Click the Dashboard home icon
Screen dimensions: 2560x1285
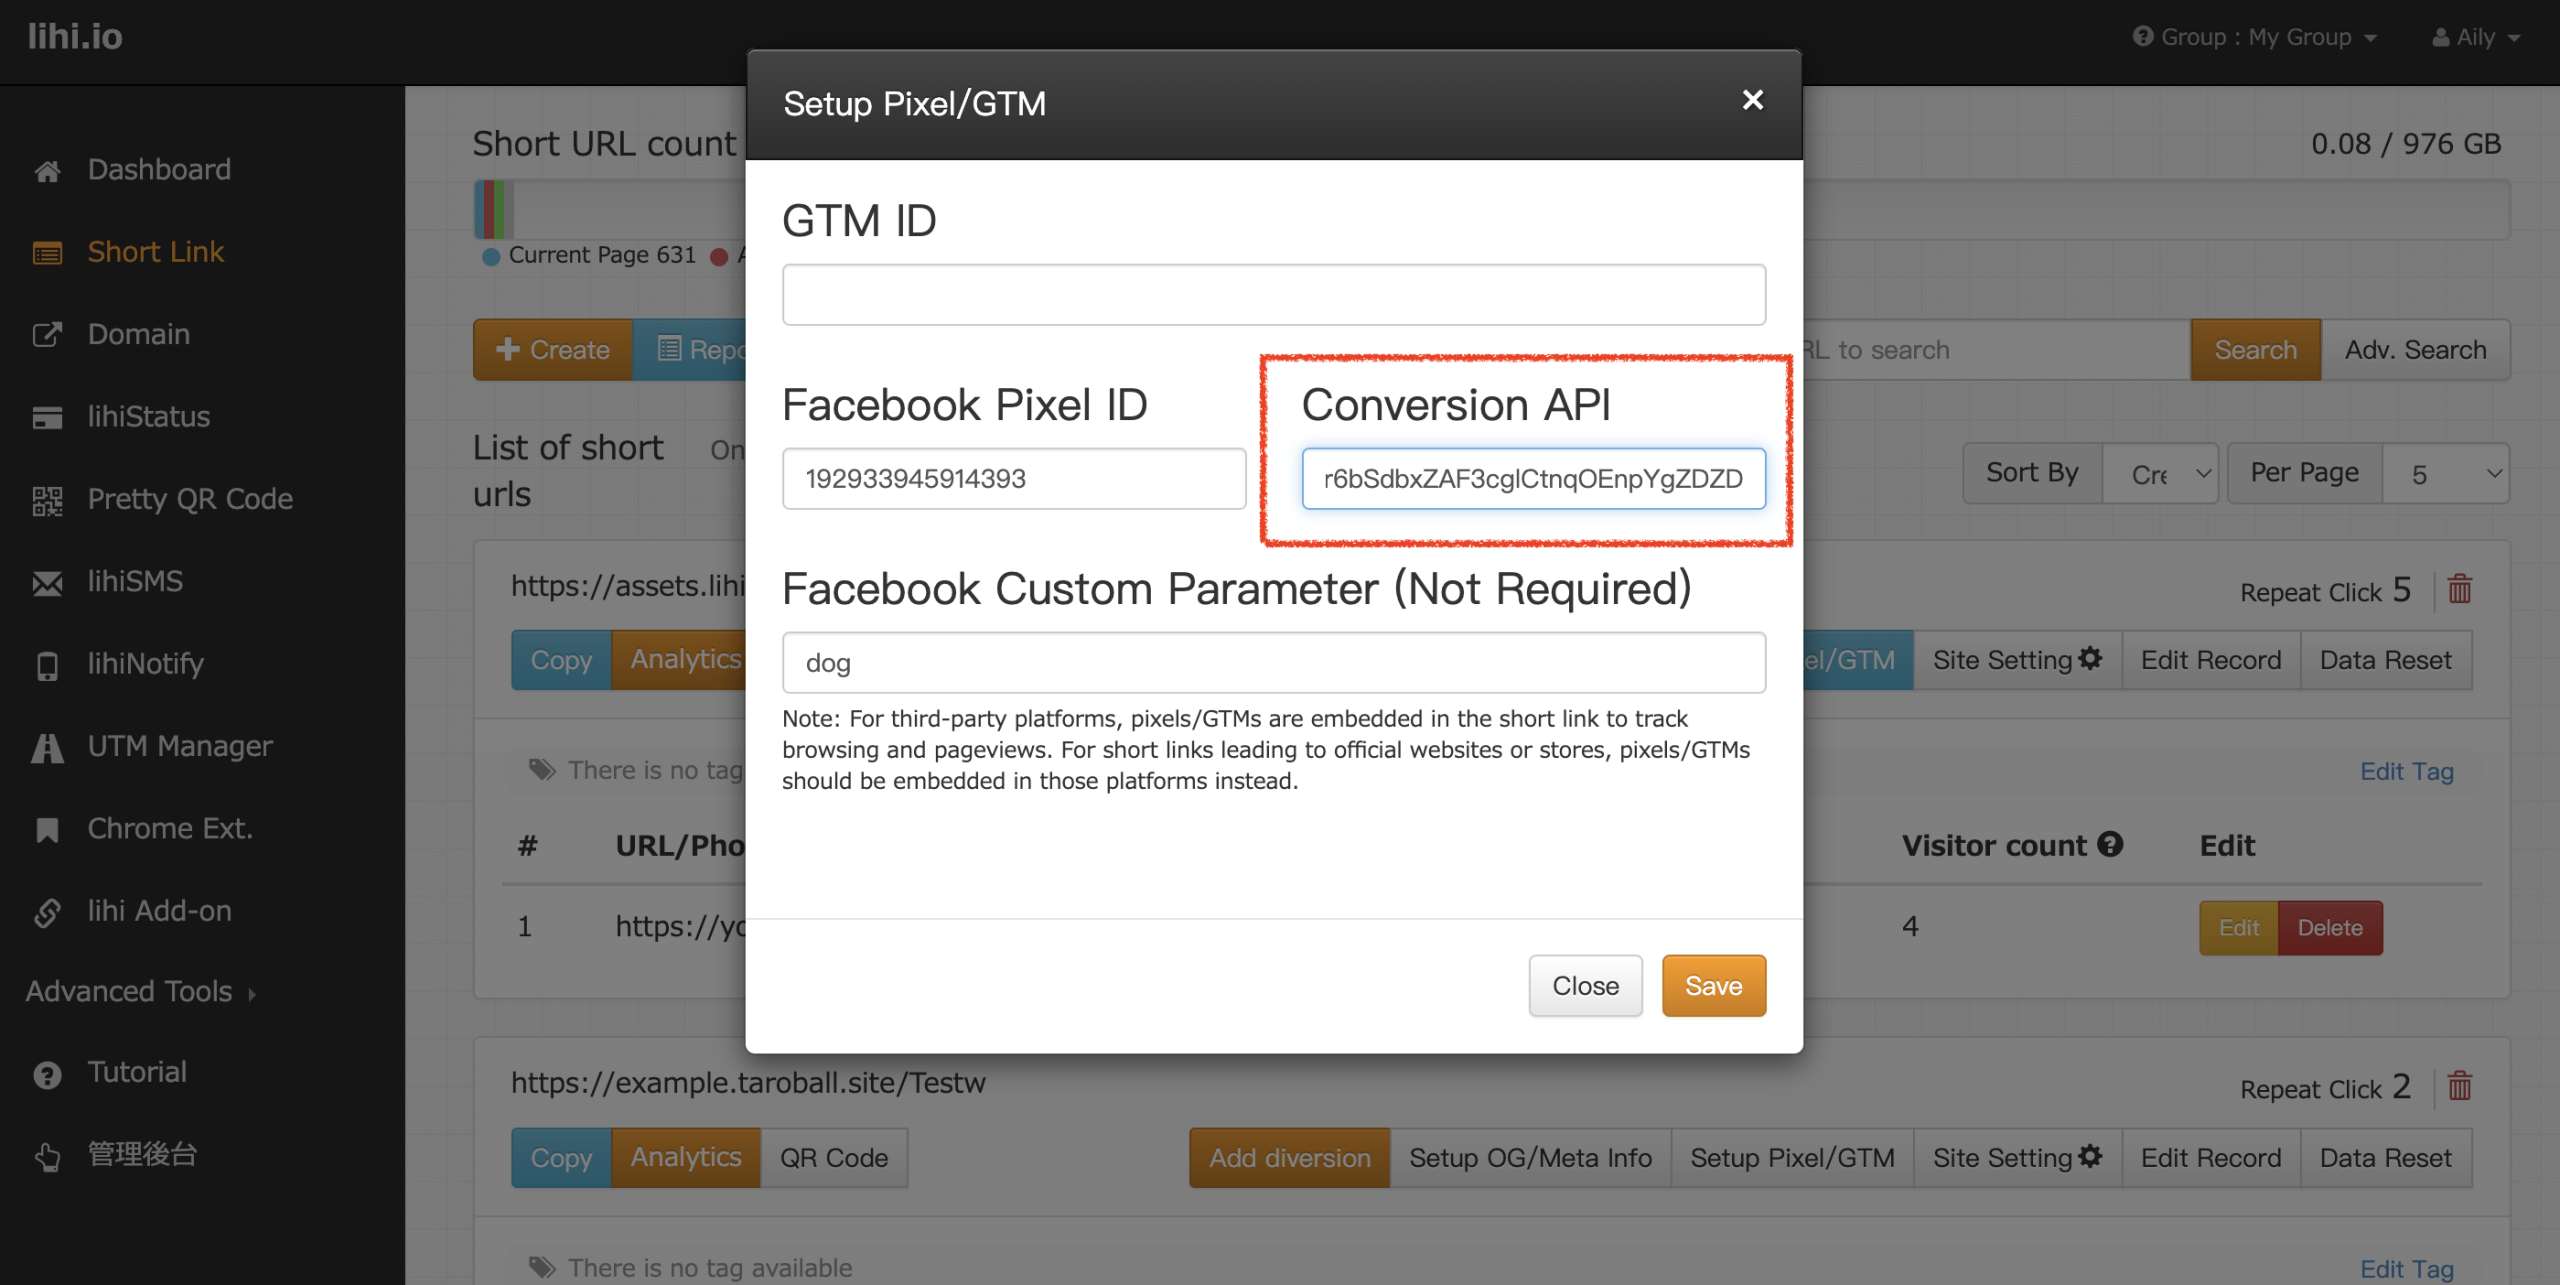pyautogui.click(x=47, y=171)
